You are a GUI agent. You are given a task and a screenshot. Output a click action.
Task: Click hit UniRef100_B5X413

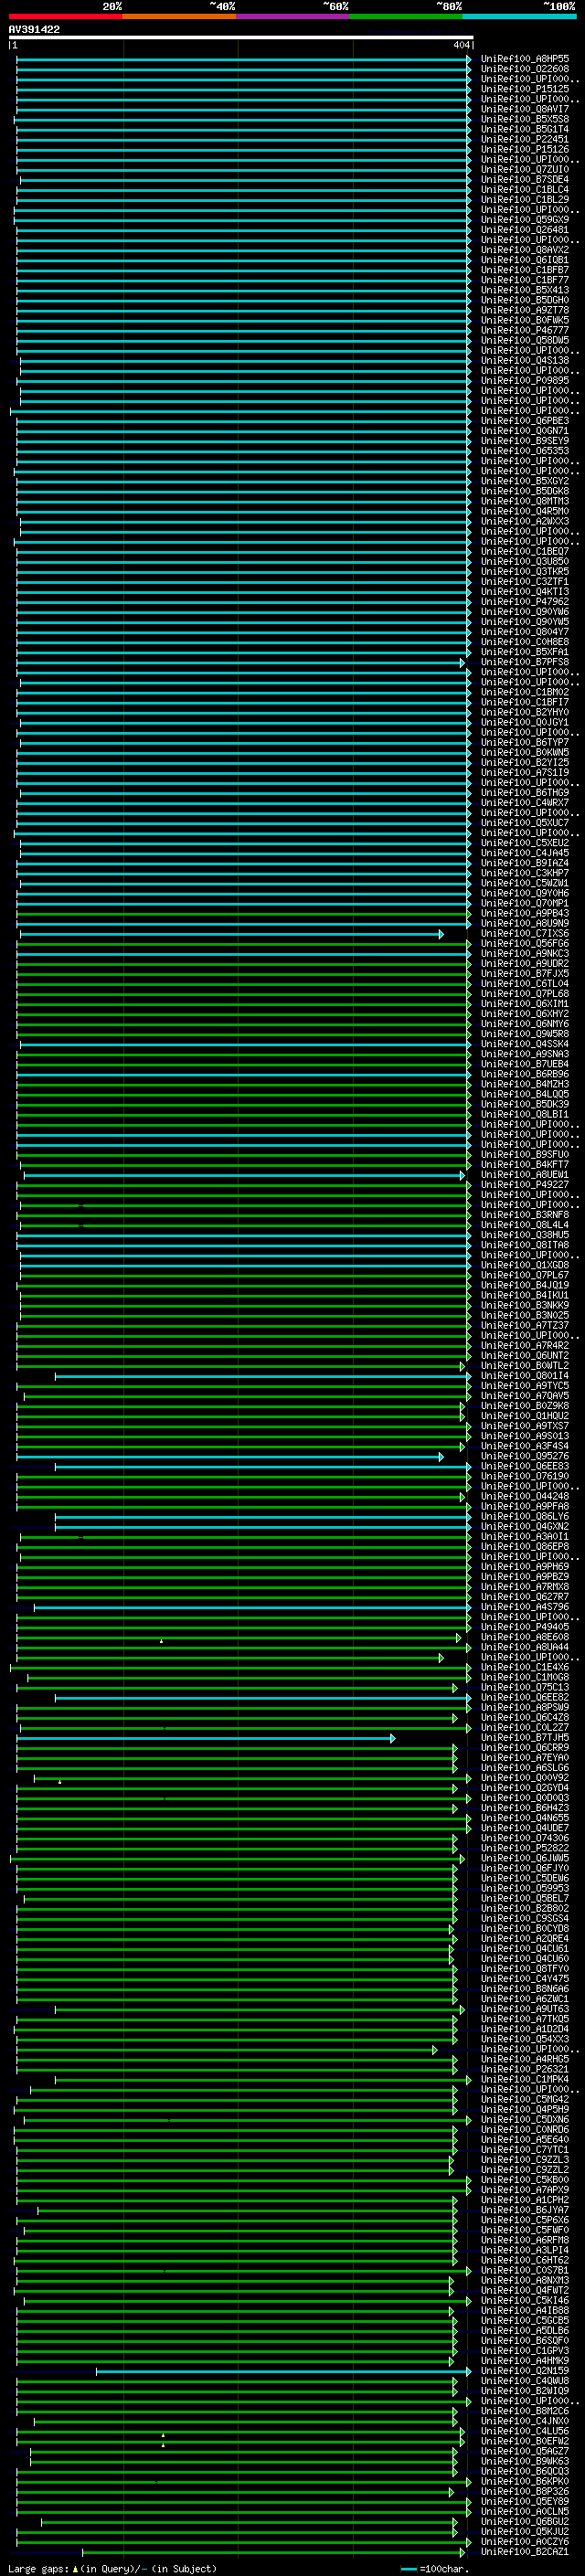pos(525,290)
